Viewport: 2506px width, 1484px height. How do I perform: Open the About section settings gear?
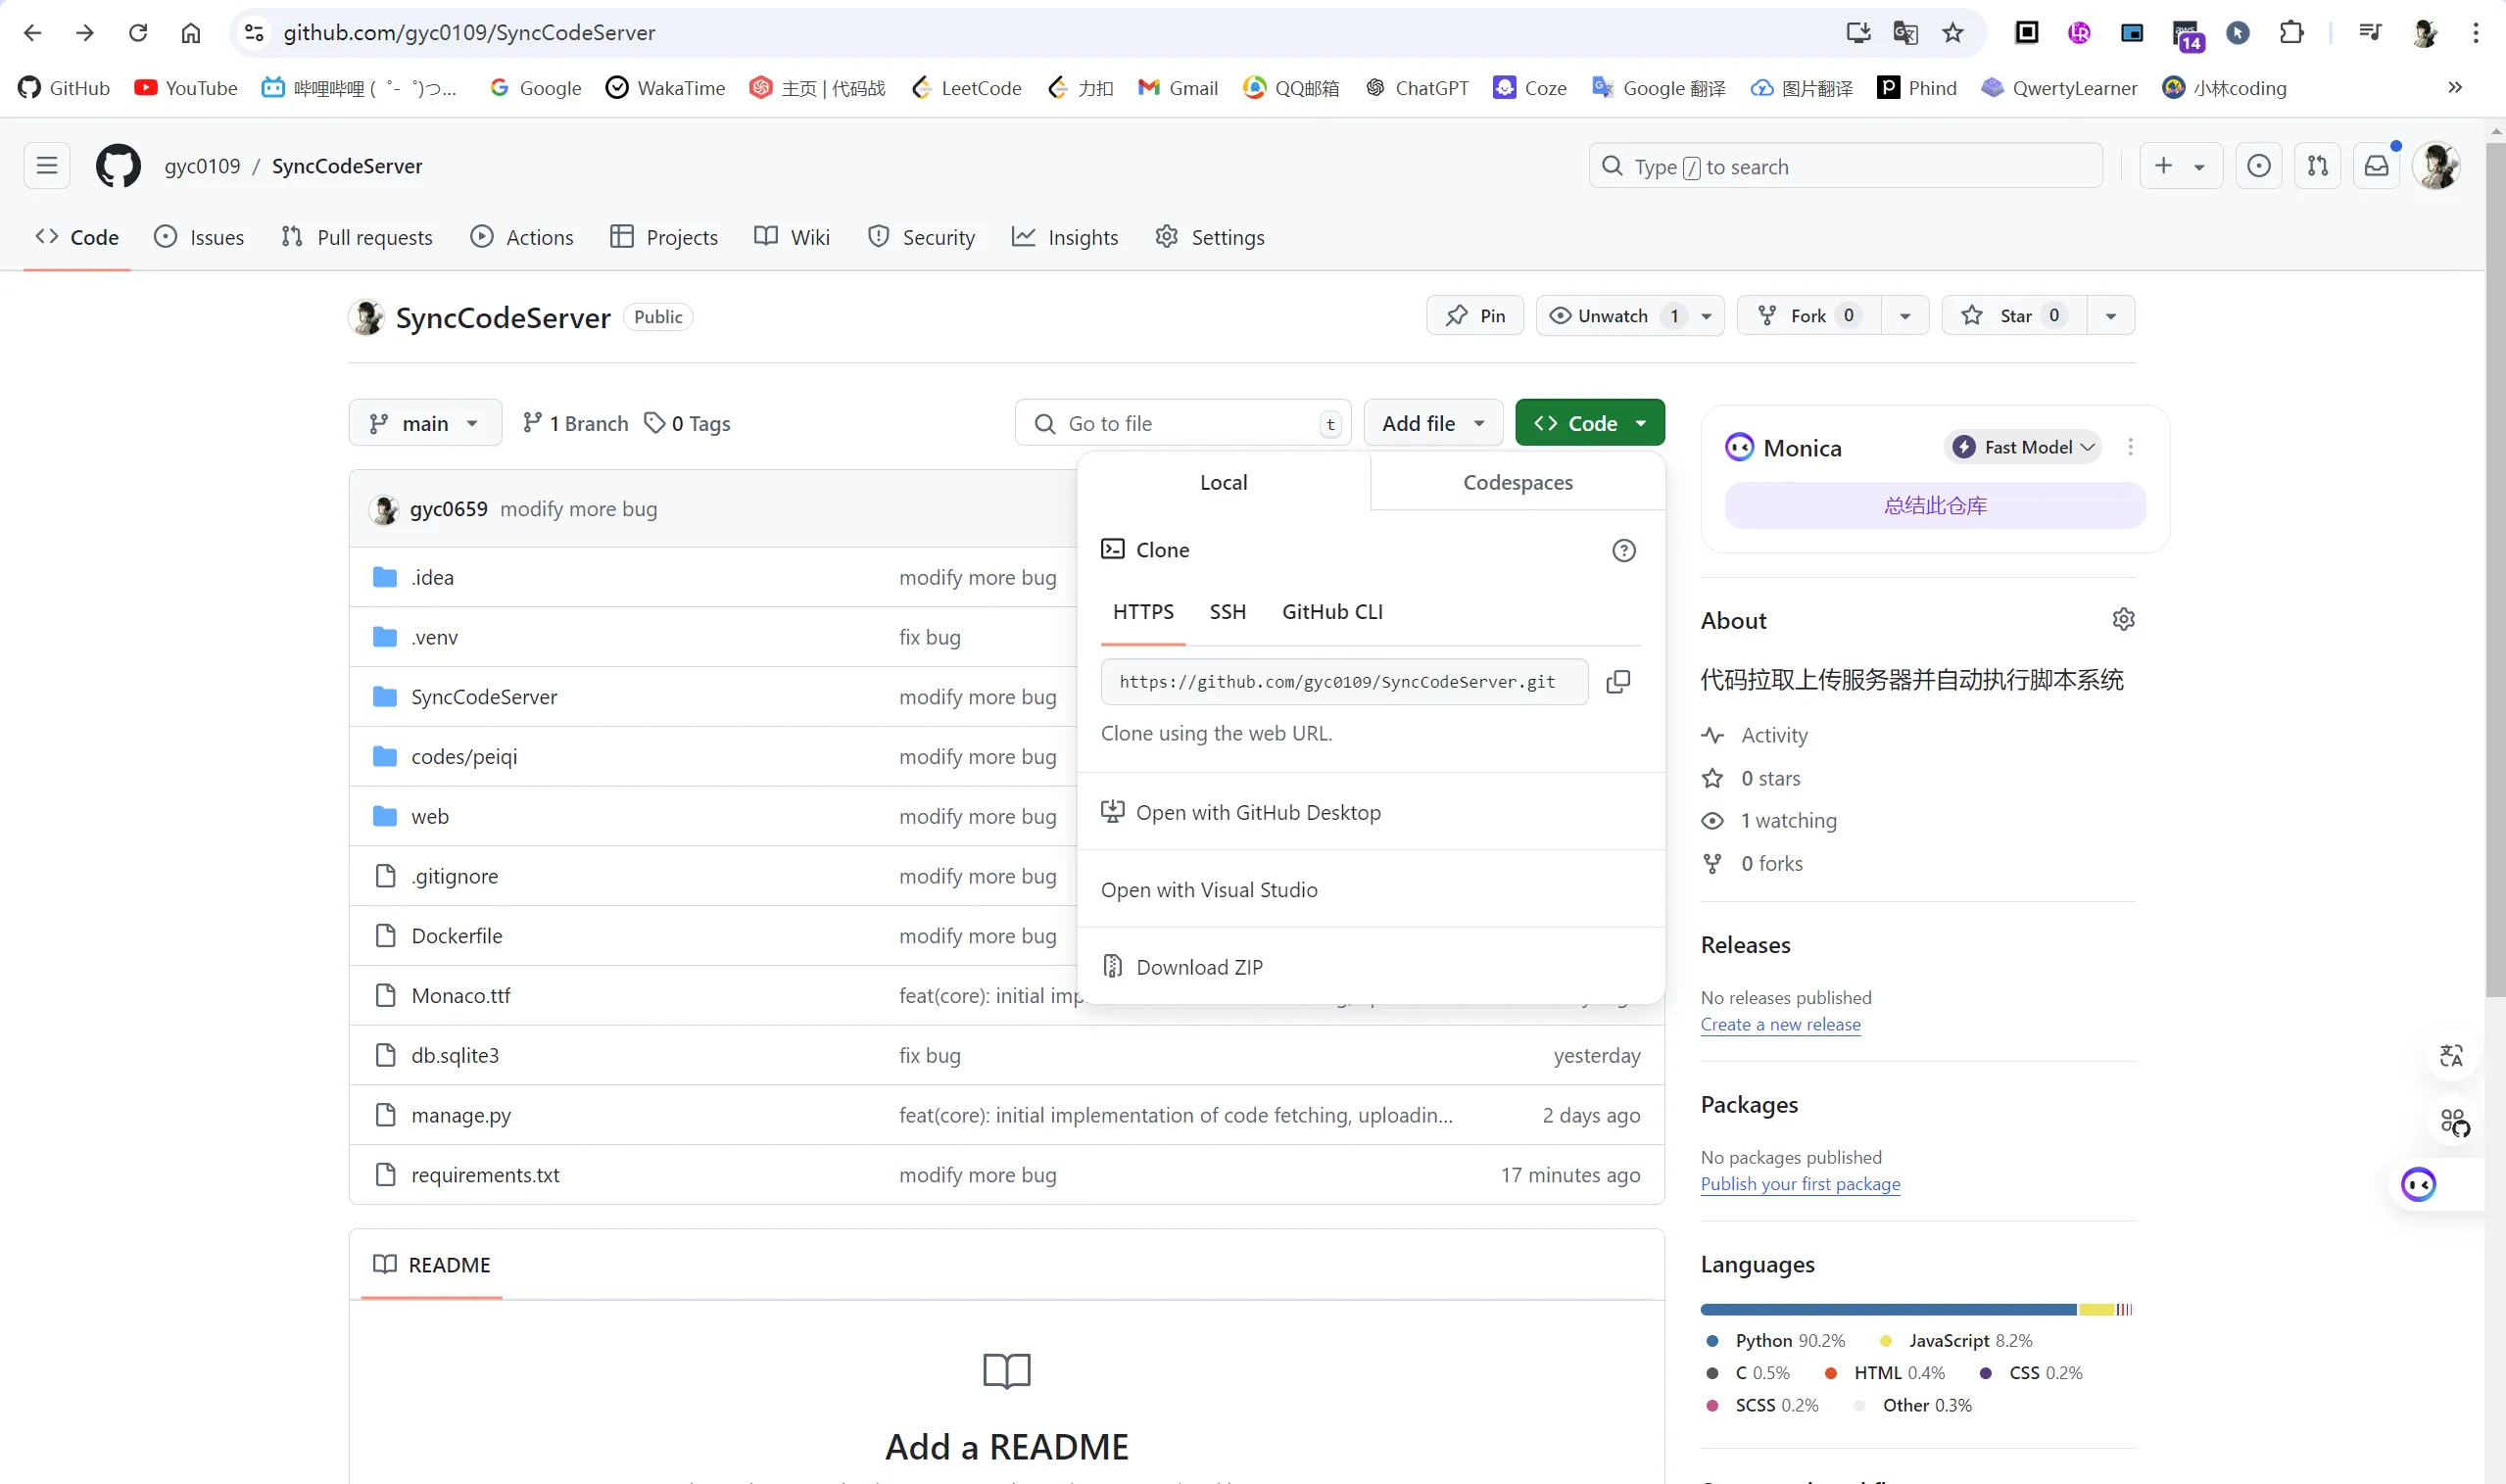(2123, 620)
